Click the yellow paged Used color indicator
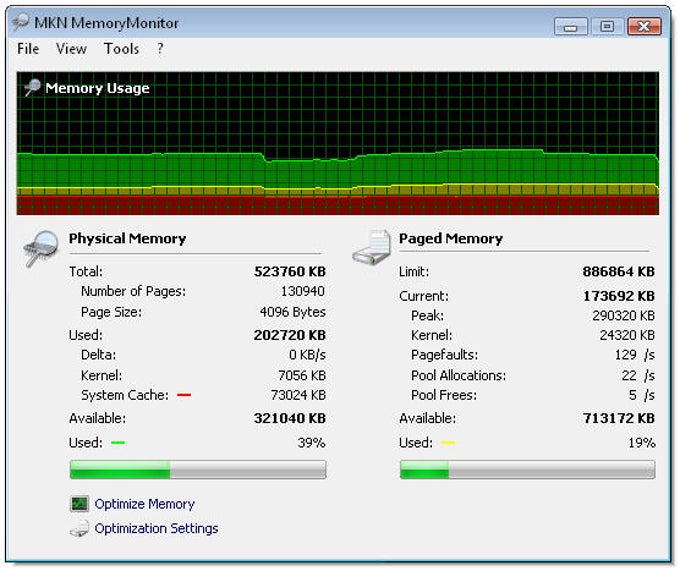680x571 pixels. point(448,443)
